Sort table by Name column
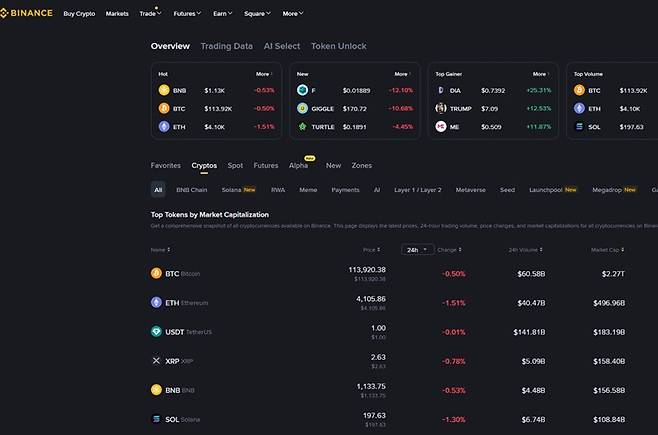Screen dimensions: 658x435 point(160,249)
